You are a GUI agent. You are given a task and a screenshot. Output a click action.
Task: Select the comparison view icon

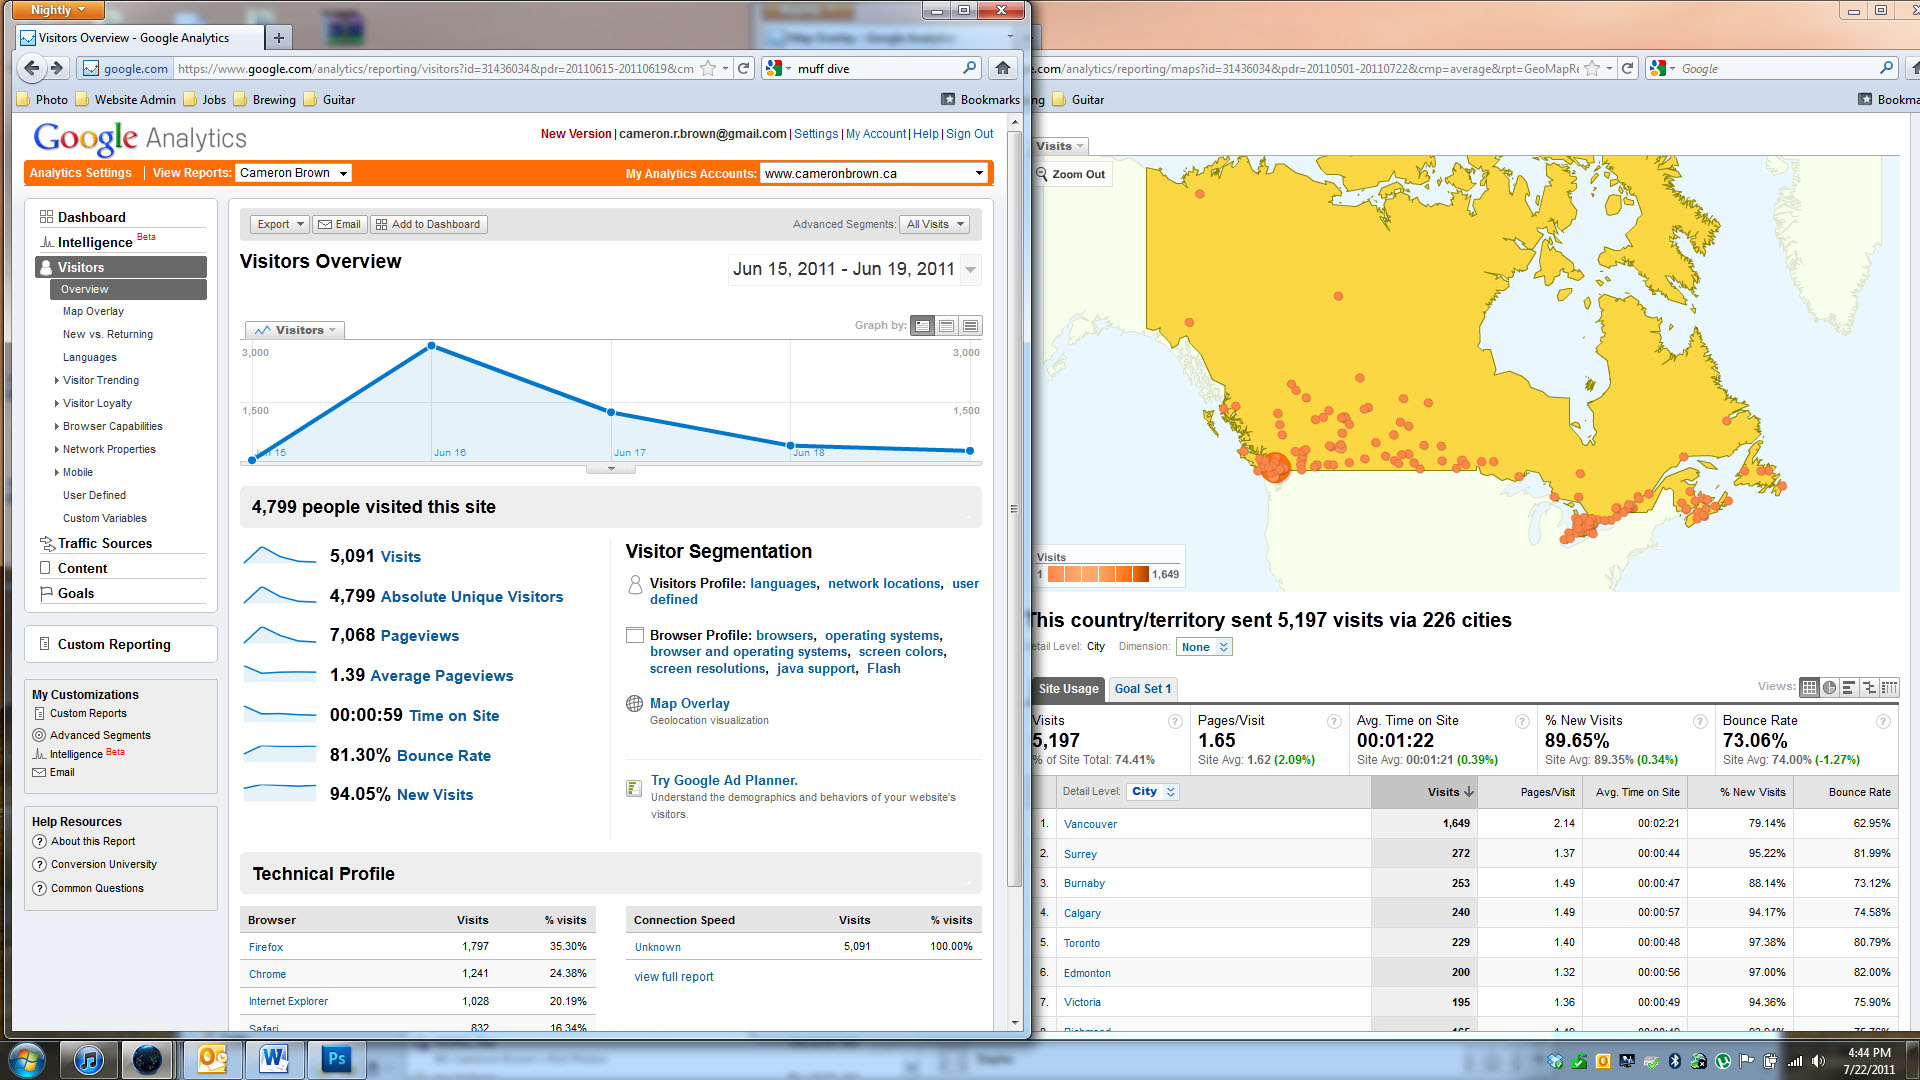point(1869,688)
